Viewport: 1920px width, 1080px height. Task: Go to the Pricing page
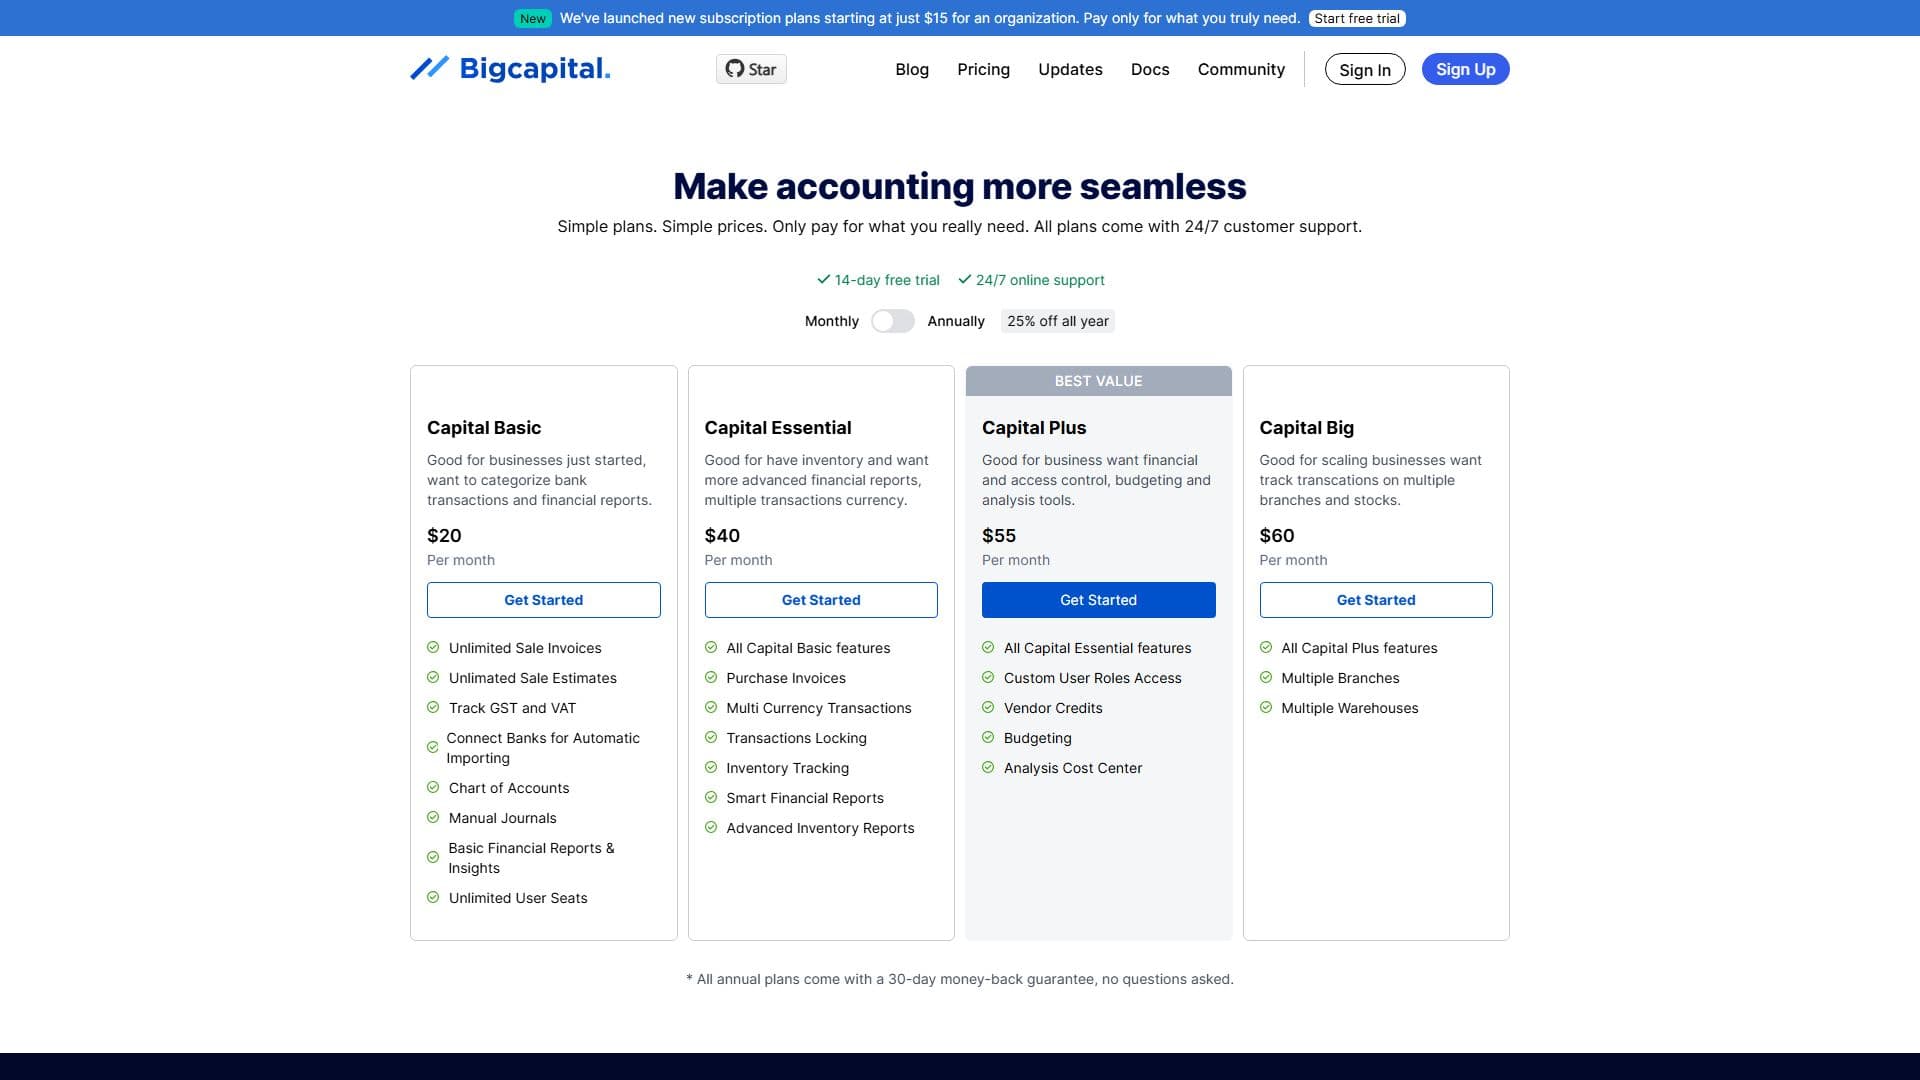click(x=983, y=69)
